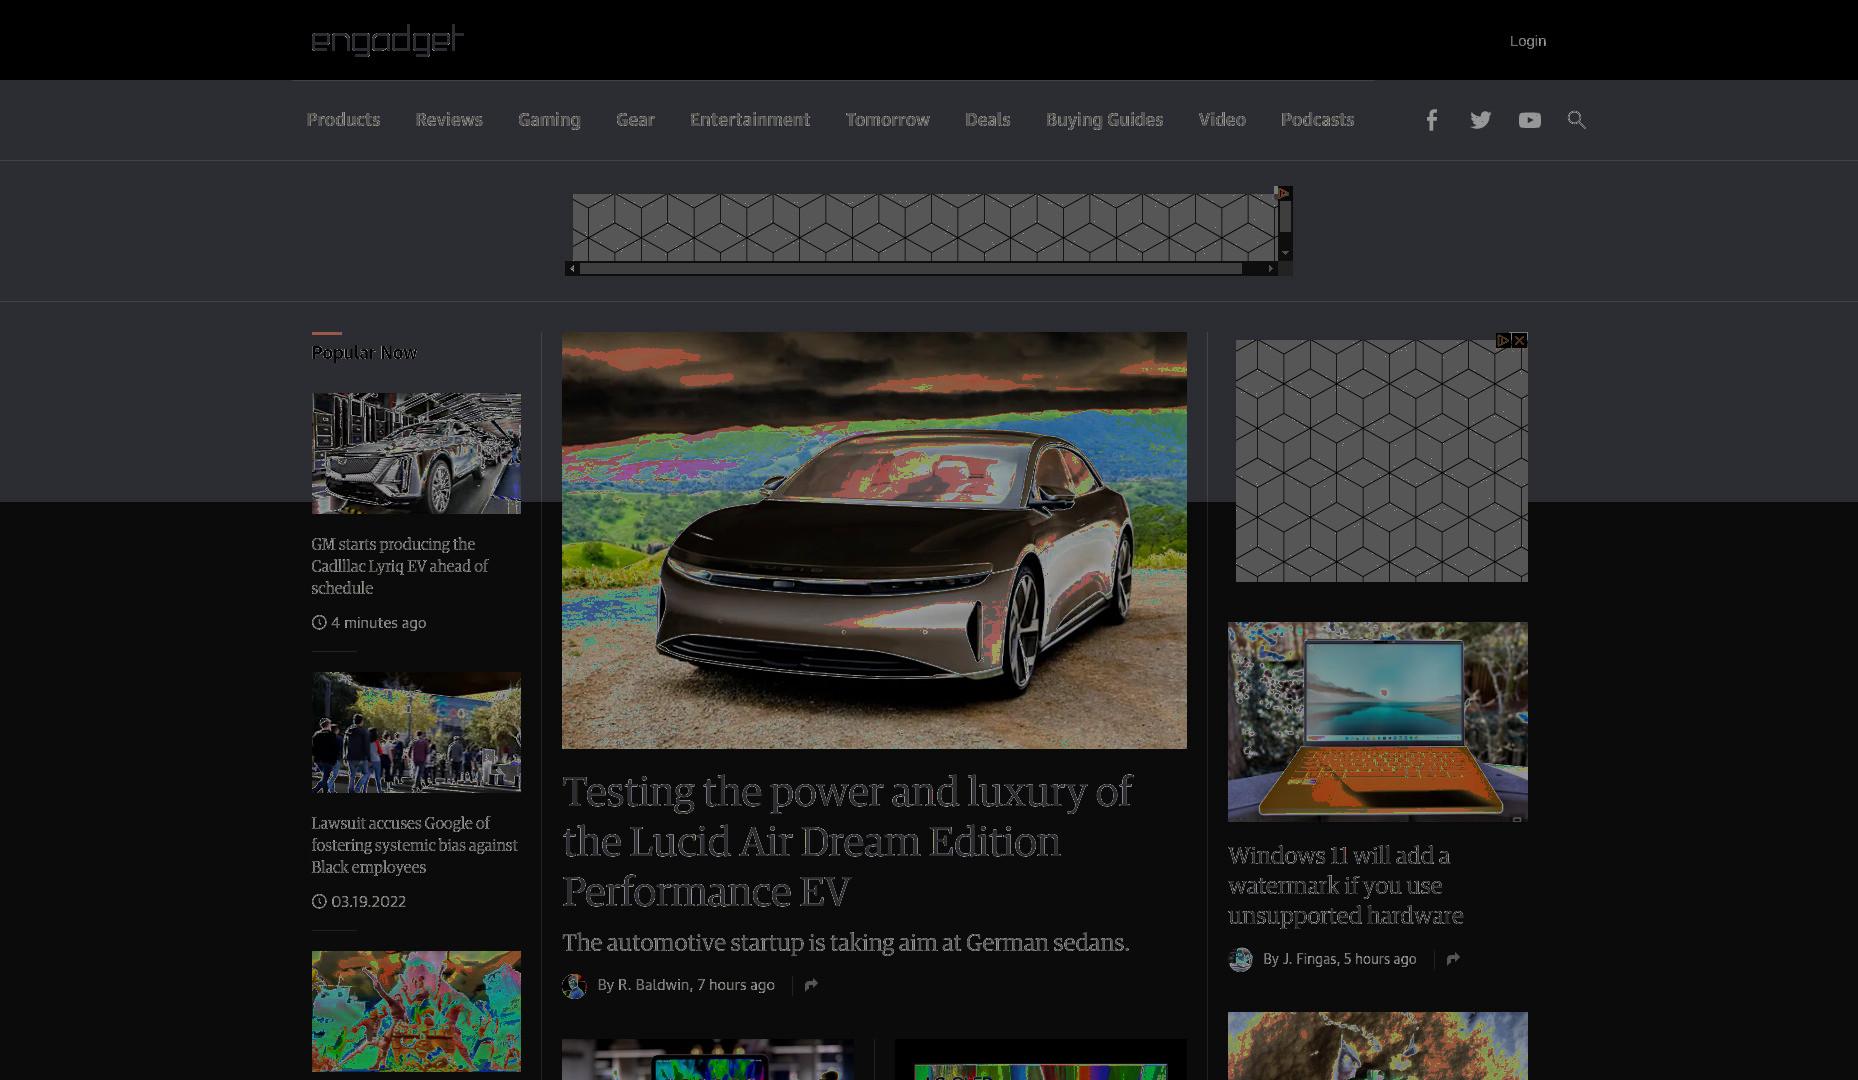Viewport: 1858px width, 1080px height.
Task: Click the sidebar AdChoices icon
Action: (x=1503, y=340)
